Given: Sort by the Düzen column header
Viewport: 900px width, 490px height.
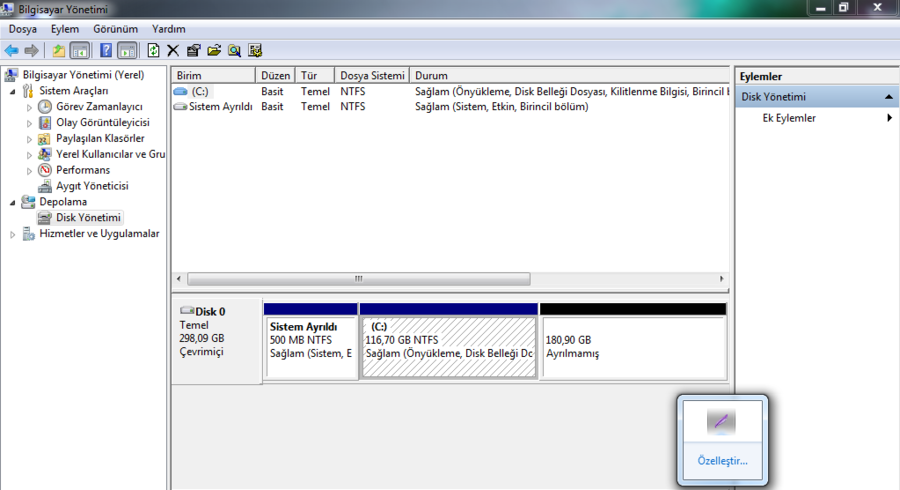Looking at the screenshot, I should (x=276, y=75).
